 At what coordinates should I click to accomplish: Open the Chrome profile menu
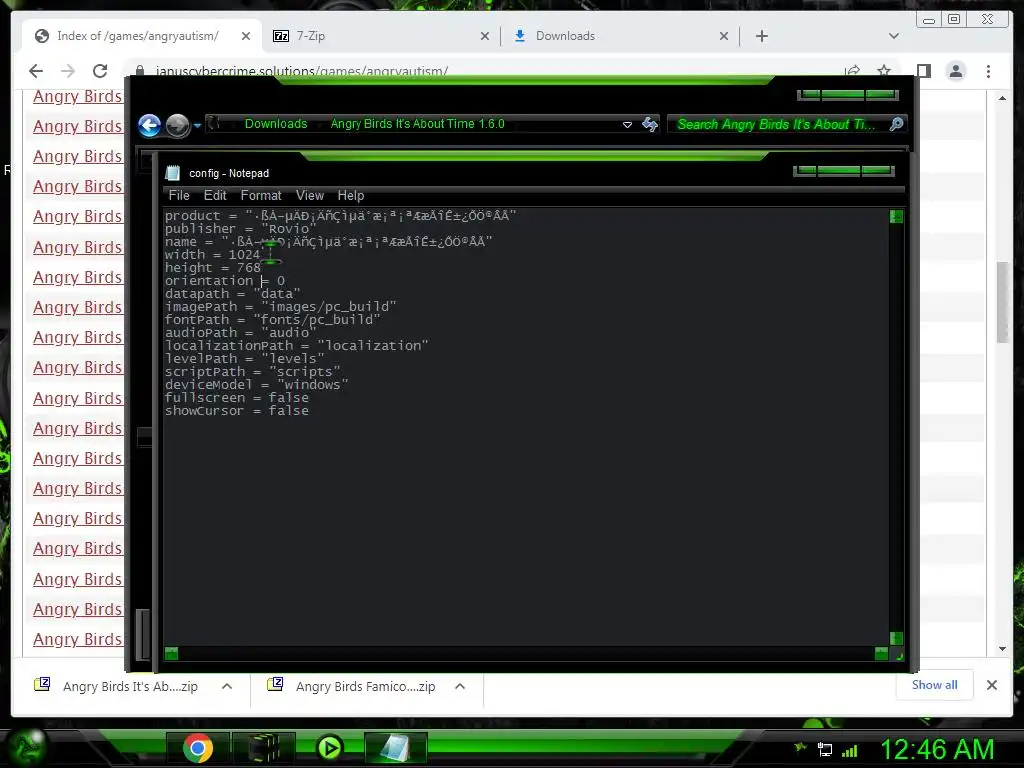click(x=956, y=71)
